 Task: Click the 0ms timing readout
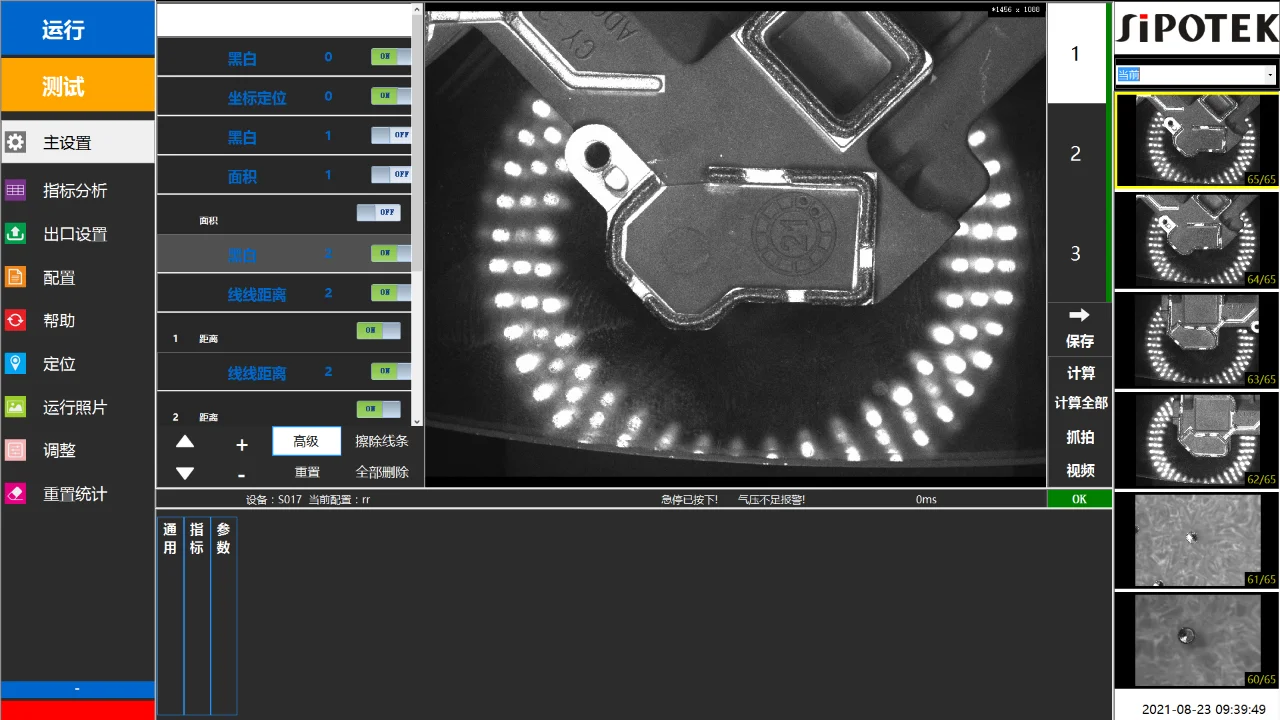click(926, 499)
